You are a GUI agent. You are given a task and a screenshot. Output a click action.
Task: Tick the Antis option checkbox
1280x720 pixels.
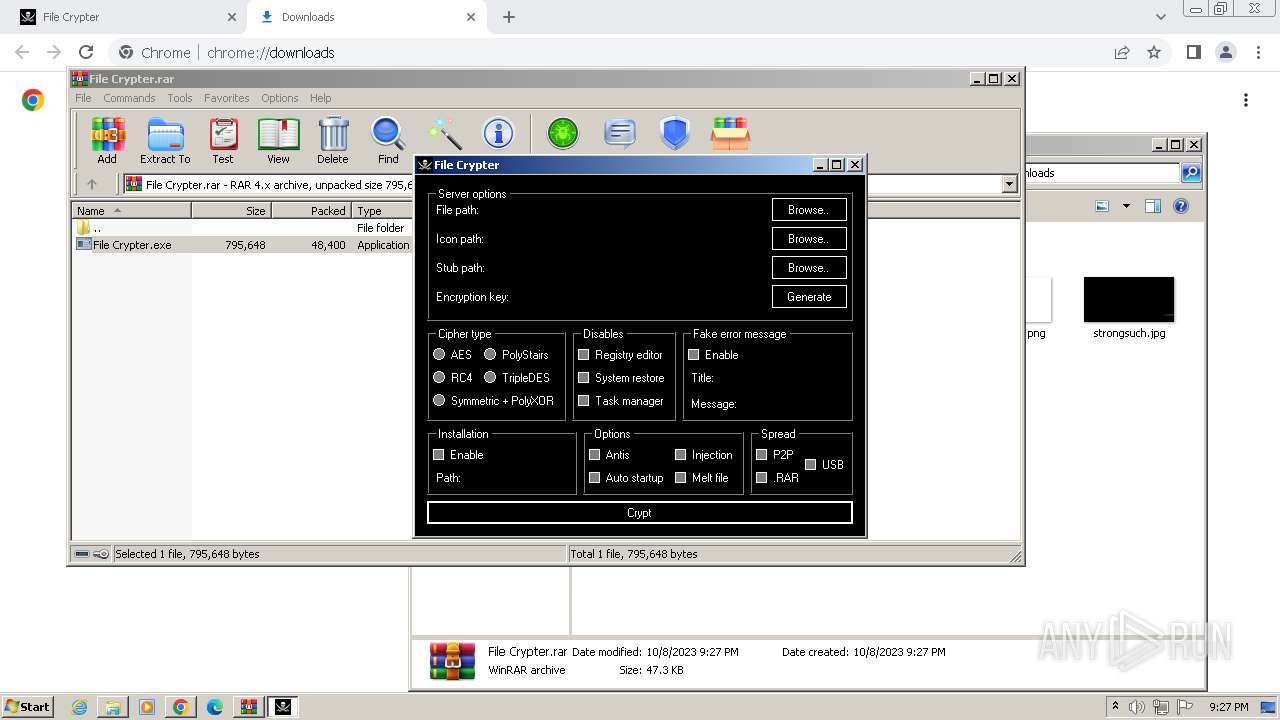(x=594, y=454)
